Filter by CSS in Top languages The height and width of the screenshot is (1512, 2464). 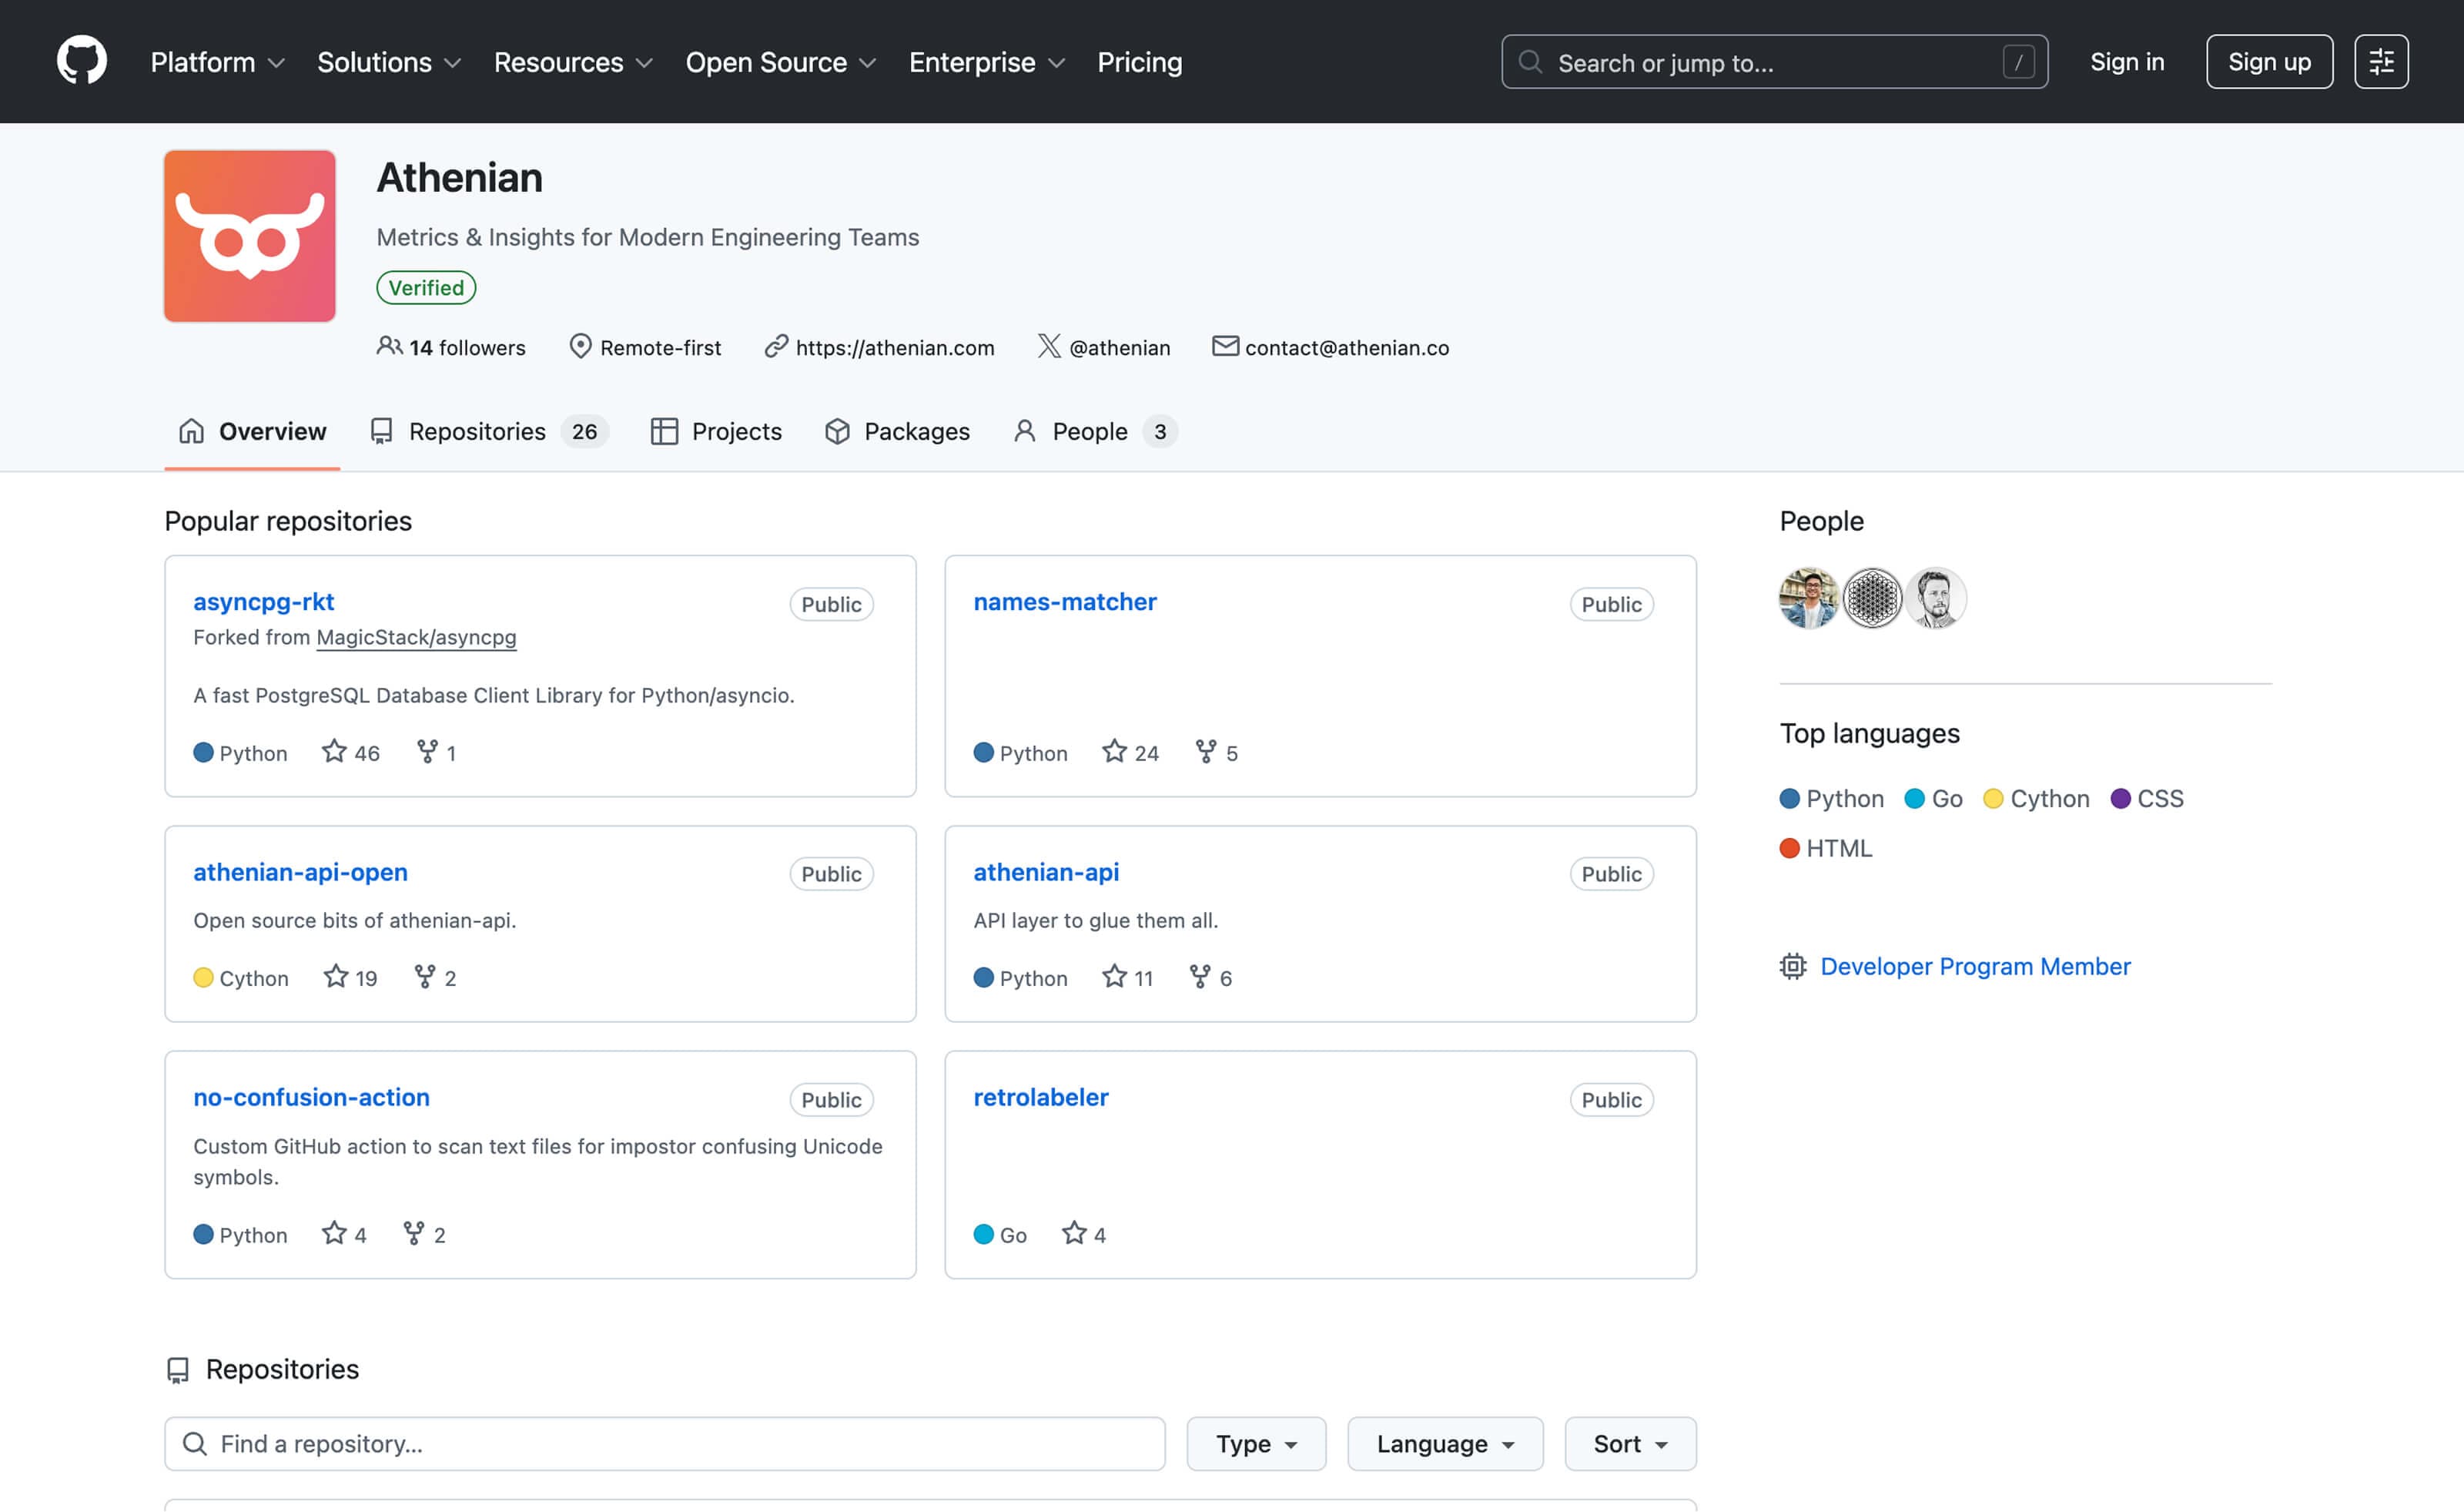tap(2147, 798)
